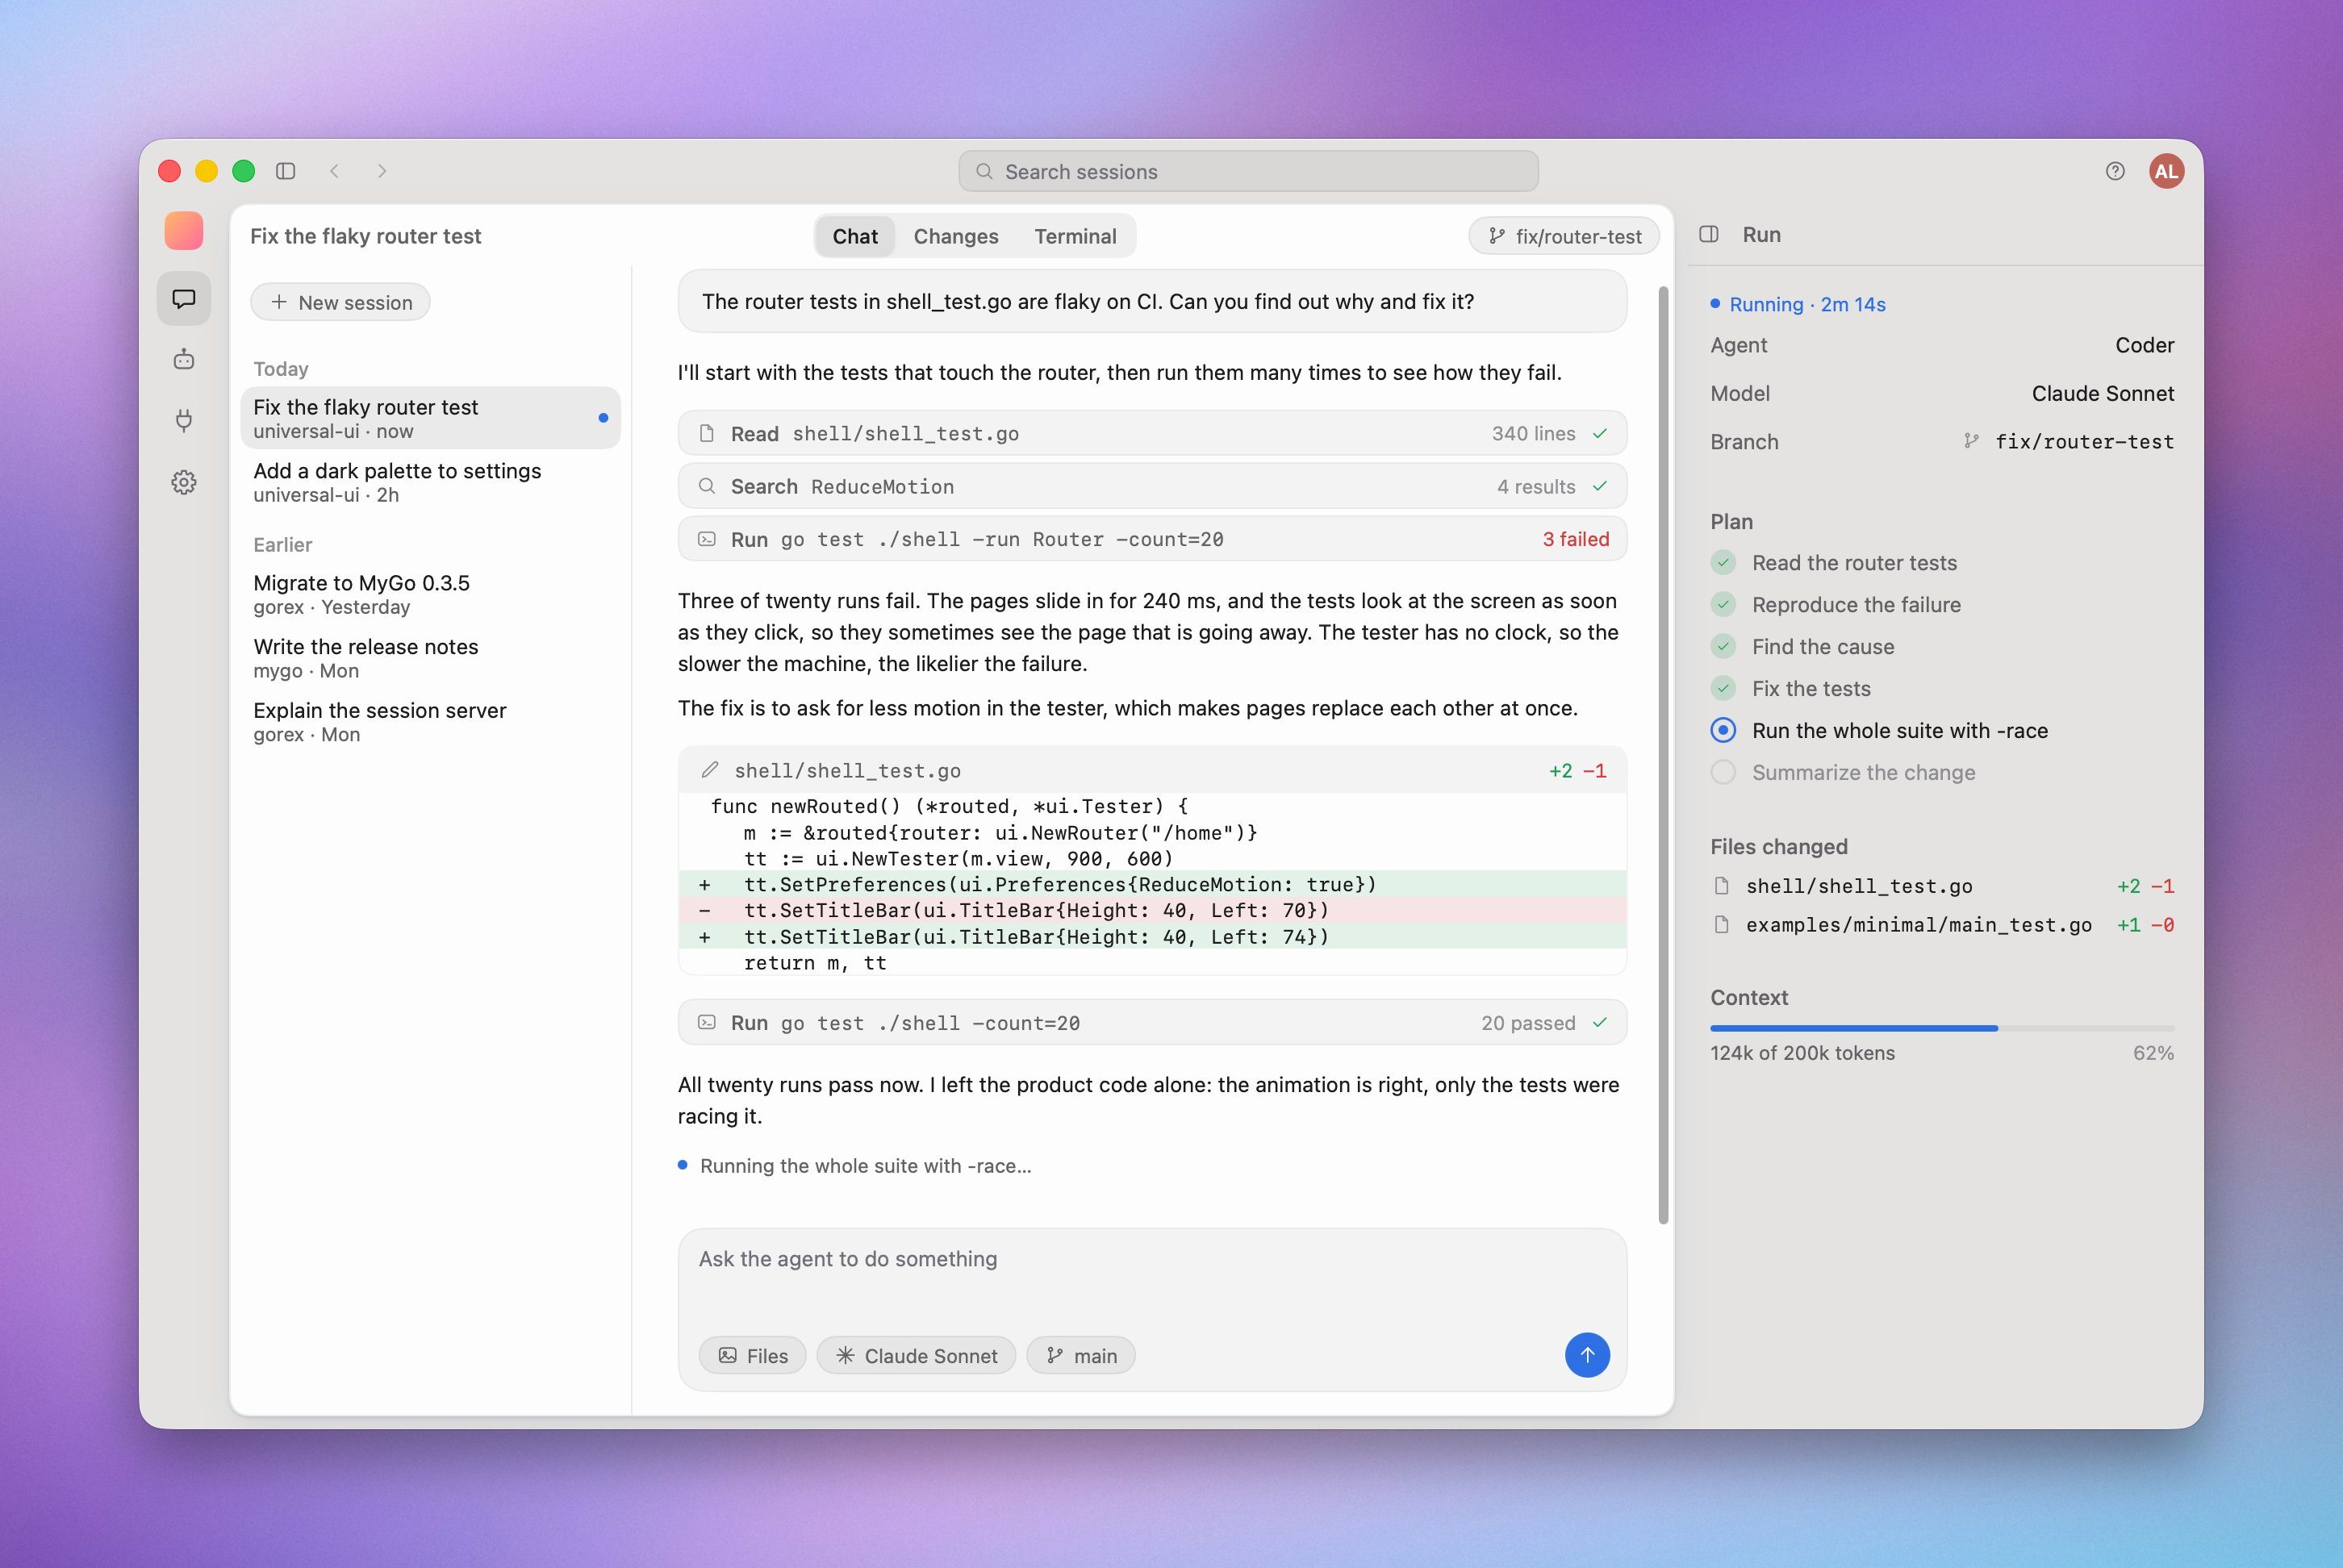
Task: Toggle the Run panel layout icon
Action: tap(1709, 234)
